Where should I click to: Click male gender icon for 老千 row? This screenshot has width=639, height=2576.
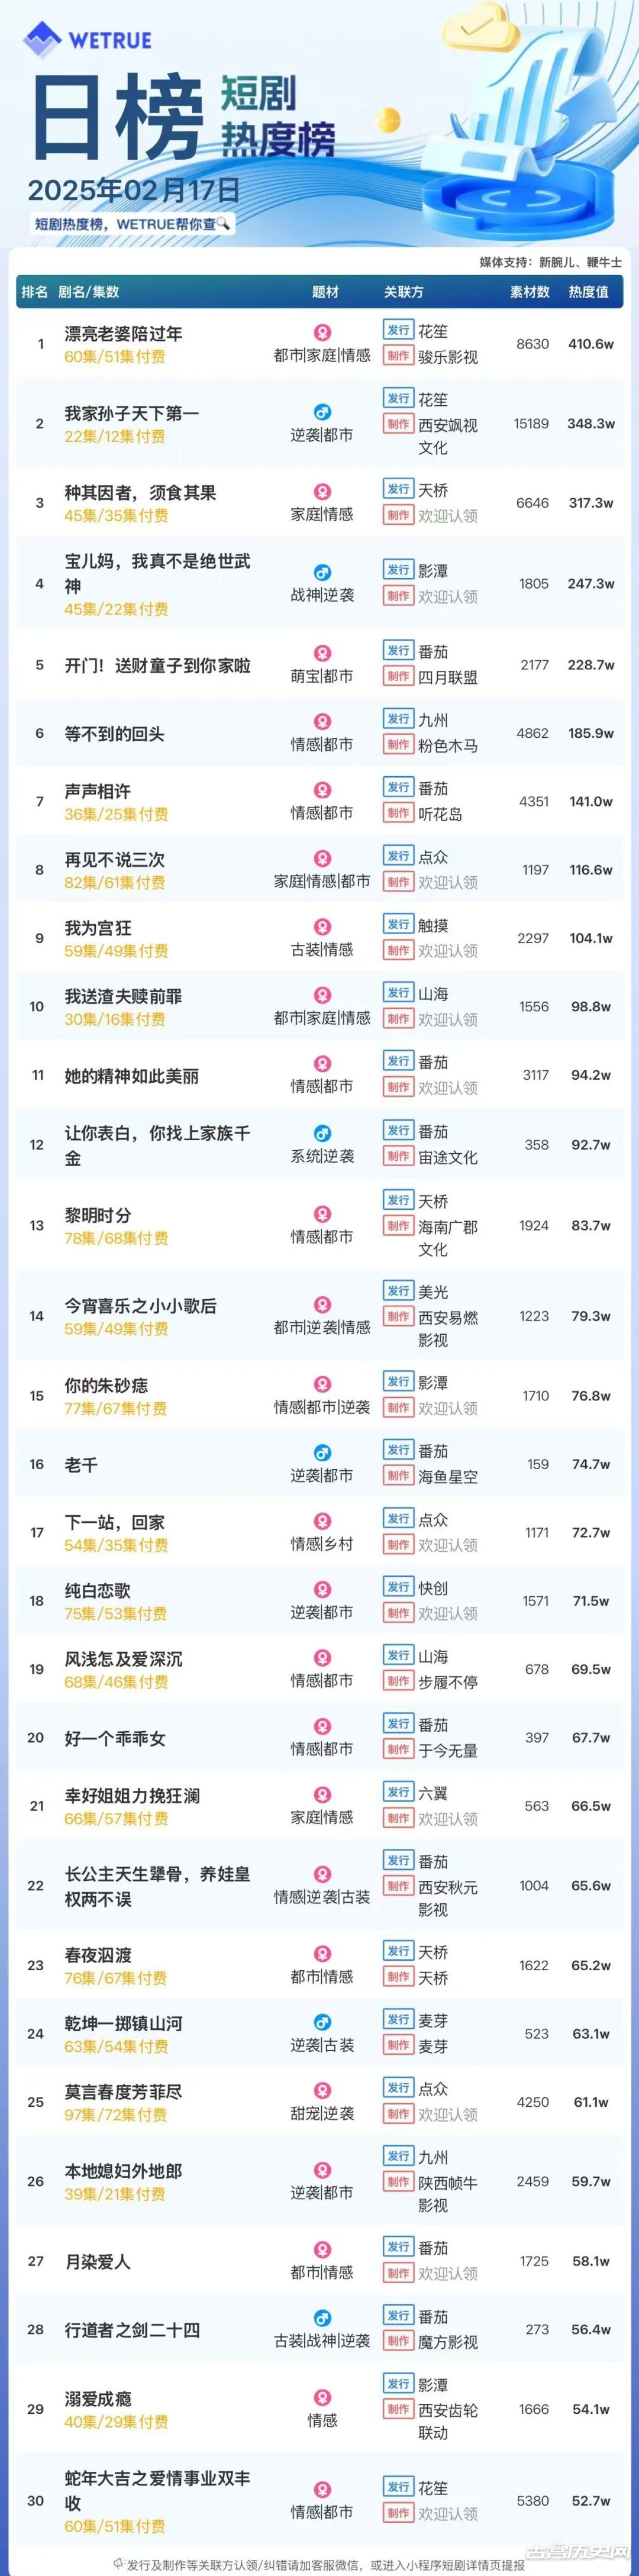(322, 1452)
